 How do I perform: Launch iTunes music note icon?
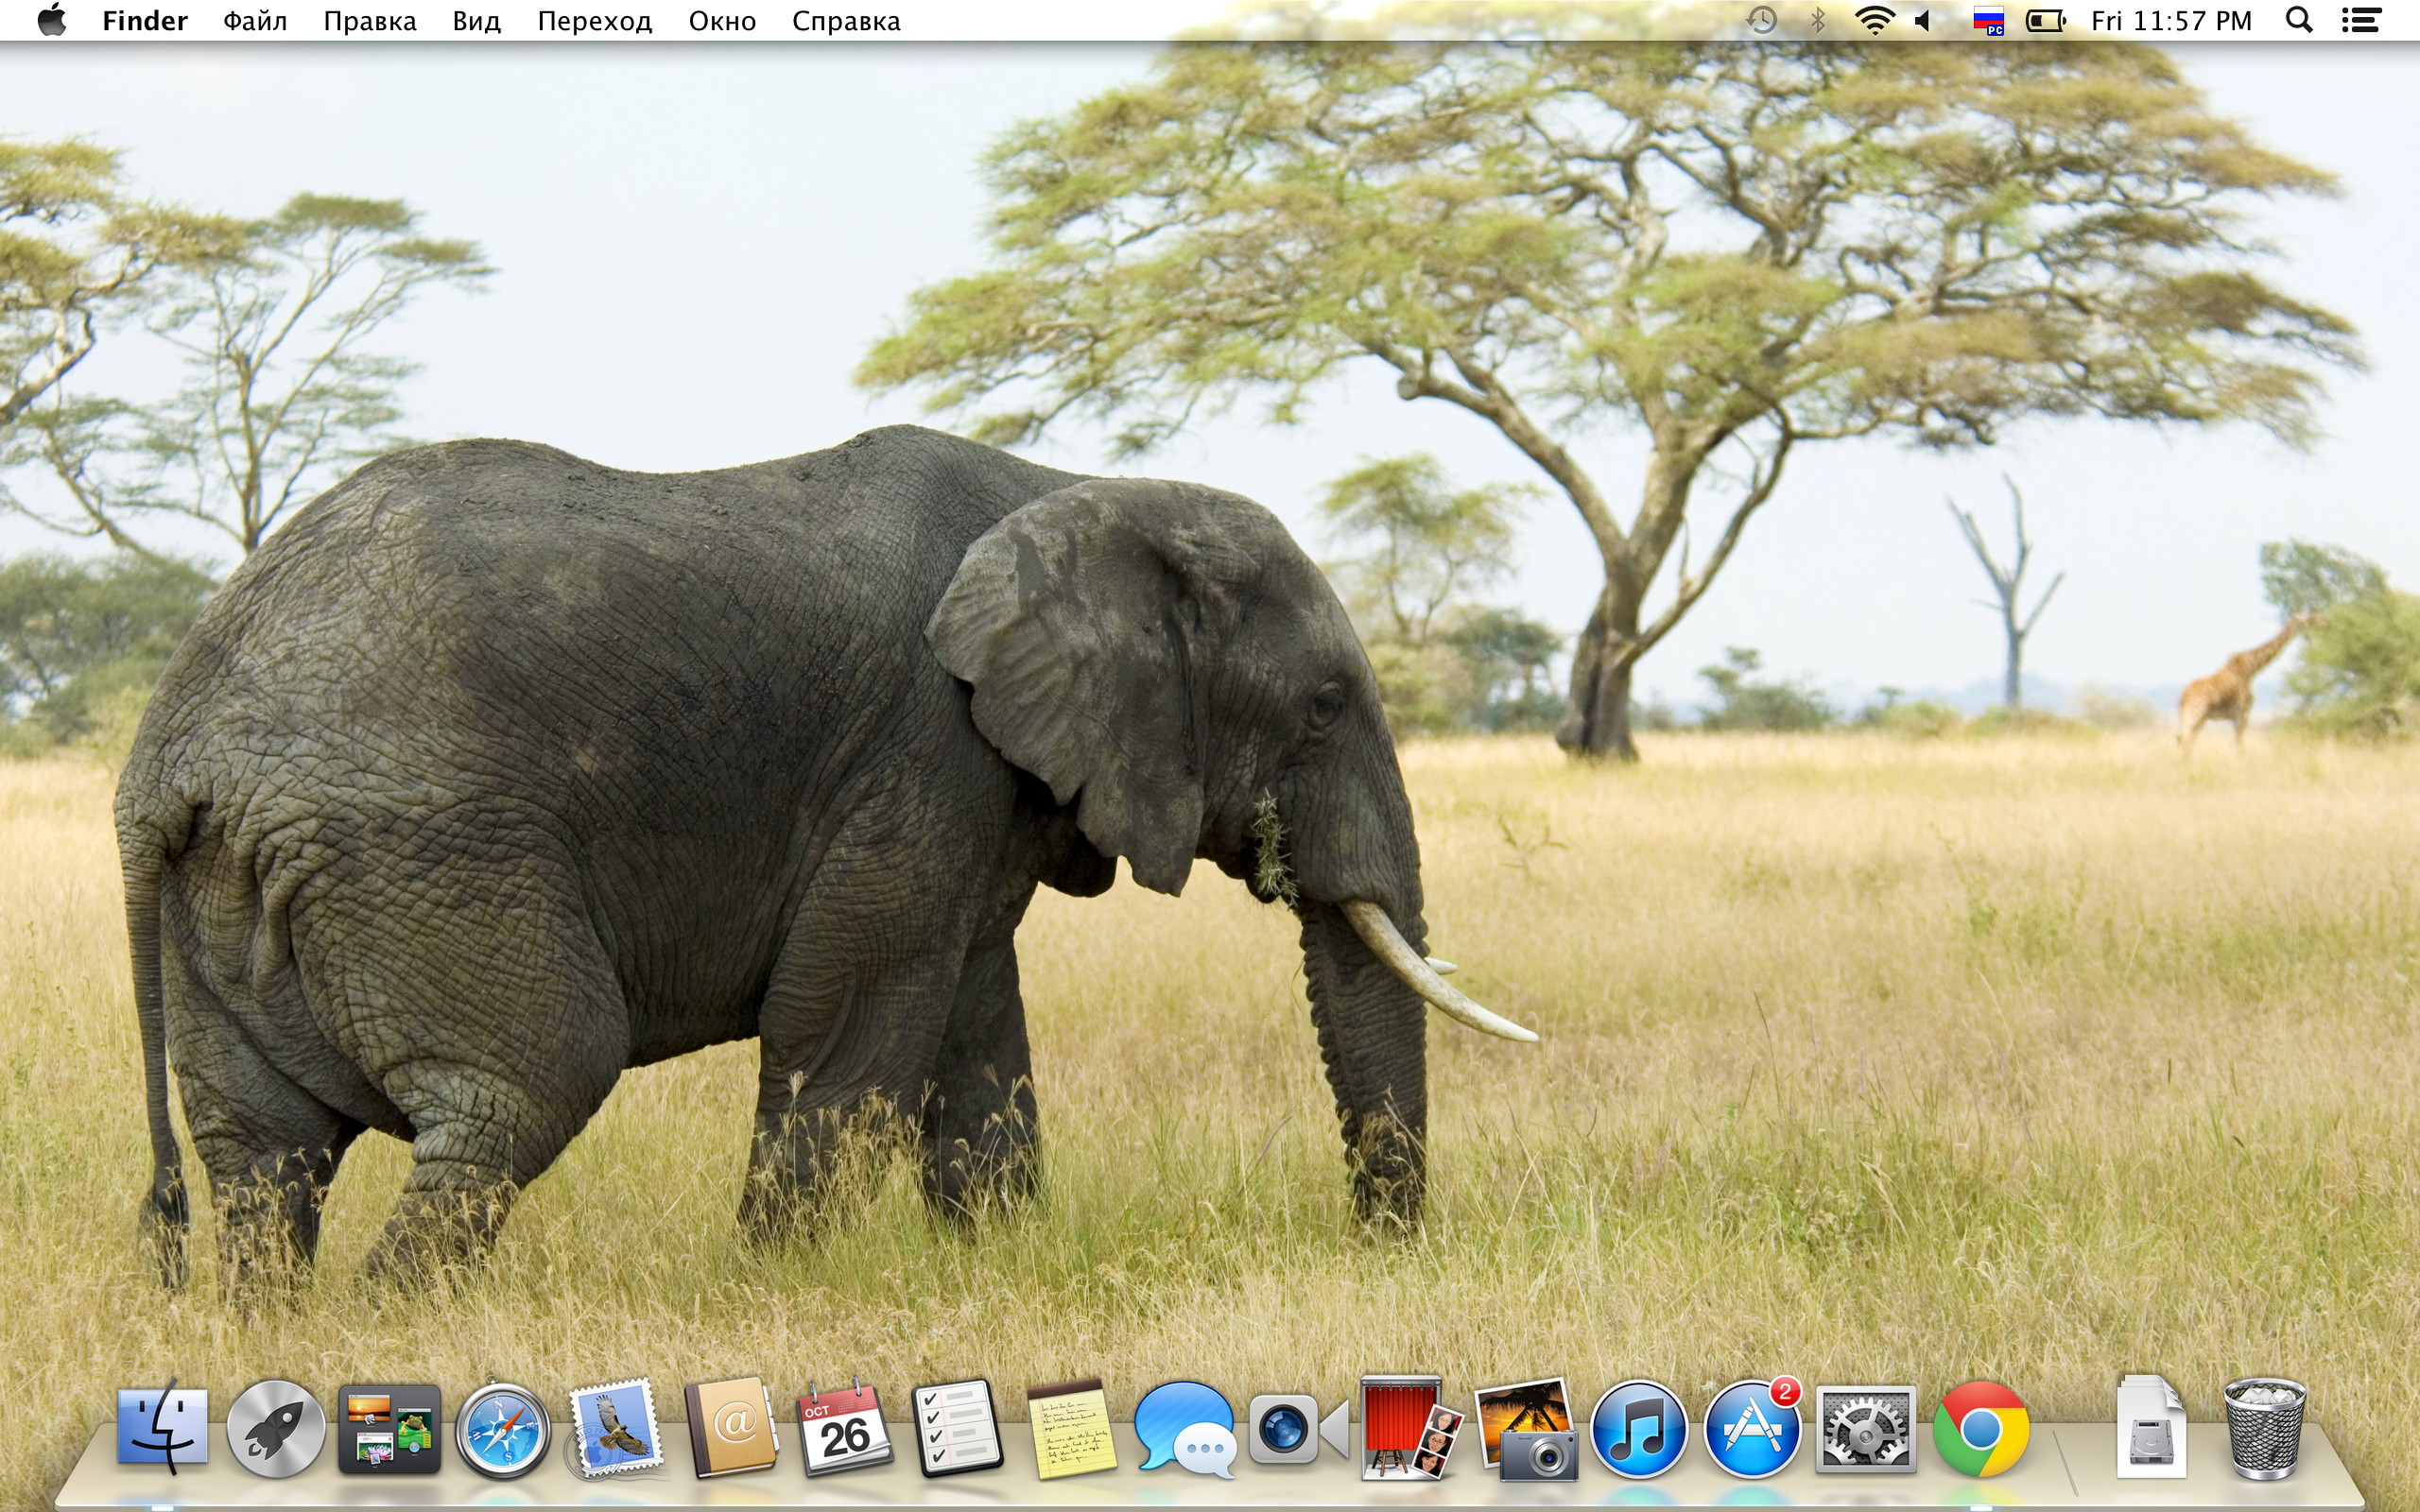click(1638, 1430)
